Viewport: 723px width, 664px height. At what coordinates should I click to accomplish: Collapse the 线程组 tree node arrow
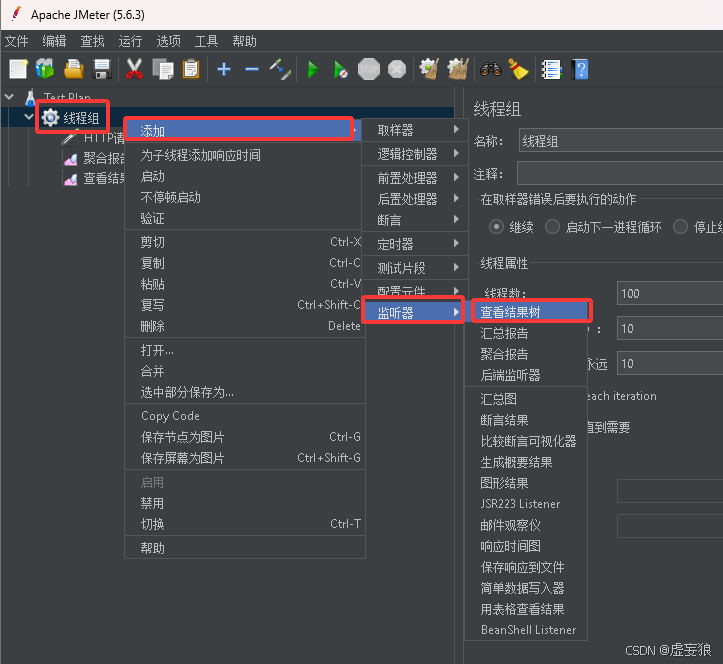pyautogui.click(x=29, y=117)
